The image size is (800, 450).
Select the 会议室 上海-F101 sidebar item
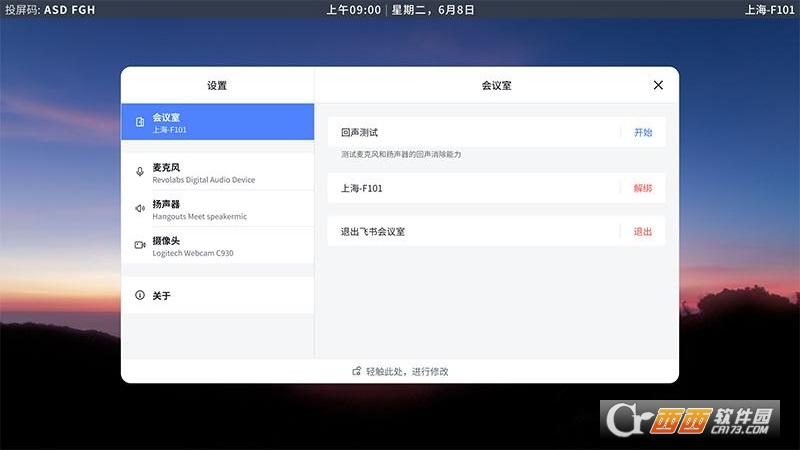pyautogui.click(x=218, y=123)
